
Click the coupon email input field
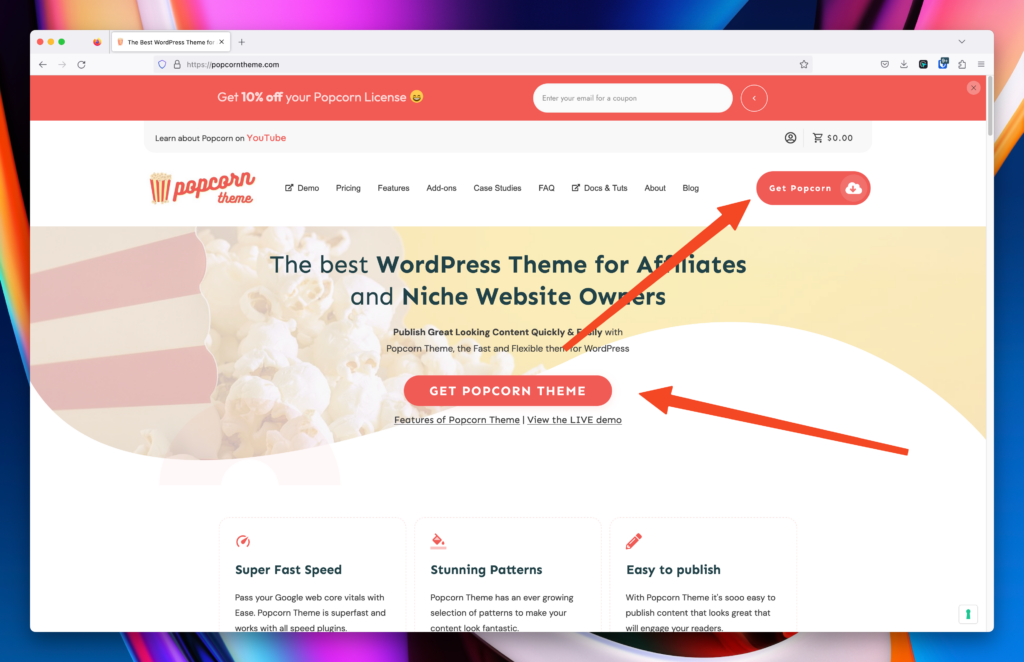coord(632,98)
